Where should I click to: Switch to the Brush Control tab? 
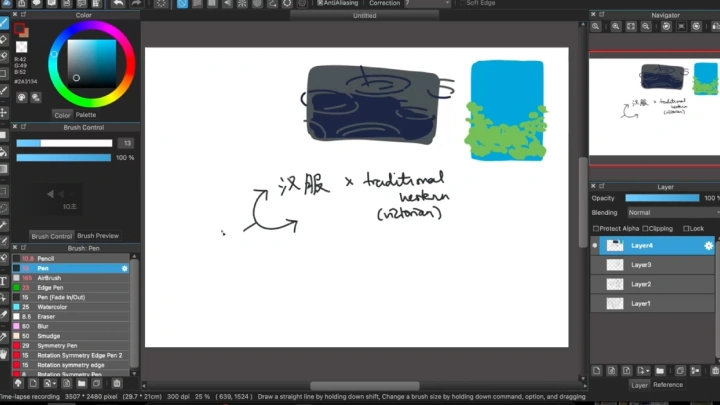coord(51,236)
